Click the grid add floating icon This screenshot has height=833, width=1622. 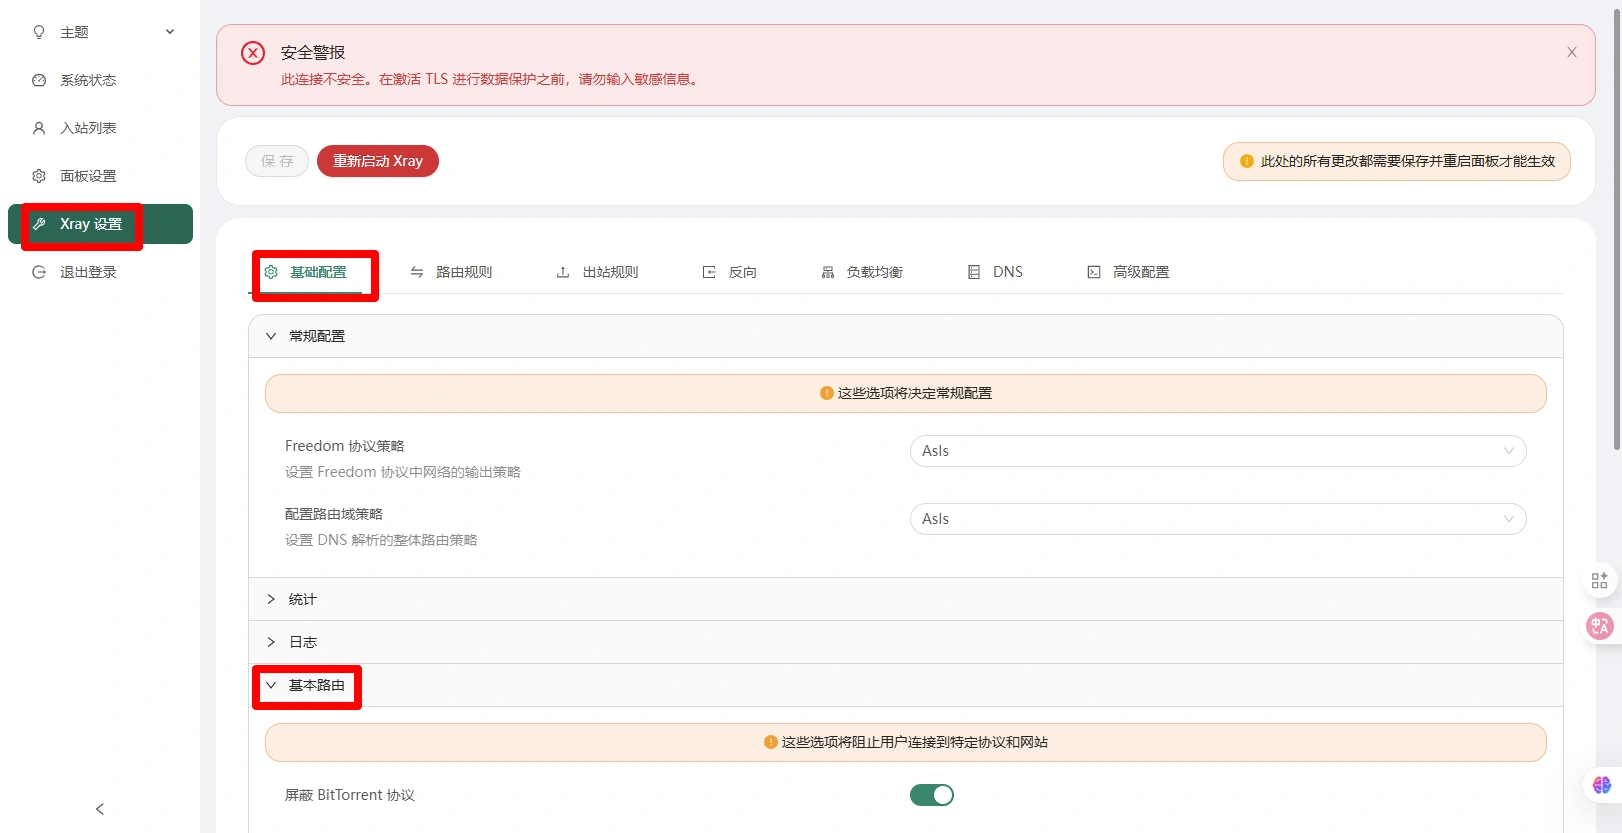pyautogui.click(x=1599, y=580)
